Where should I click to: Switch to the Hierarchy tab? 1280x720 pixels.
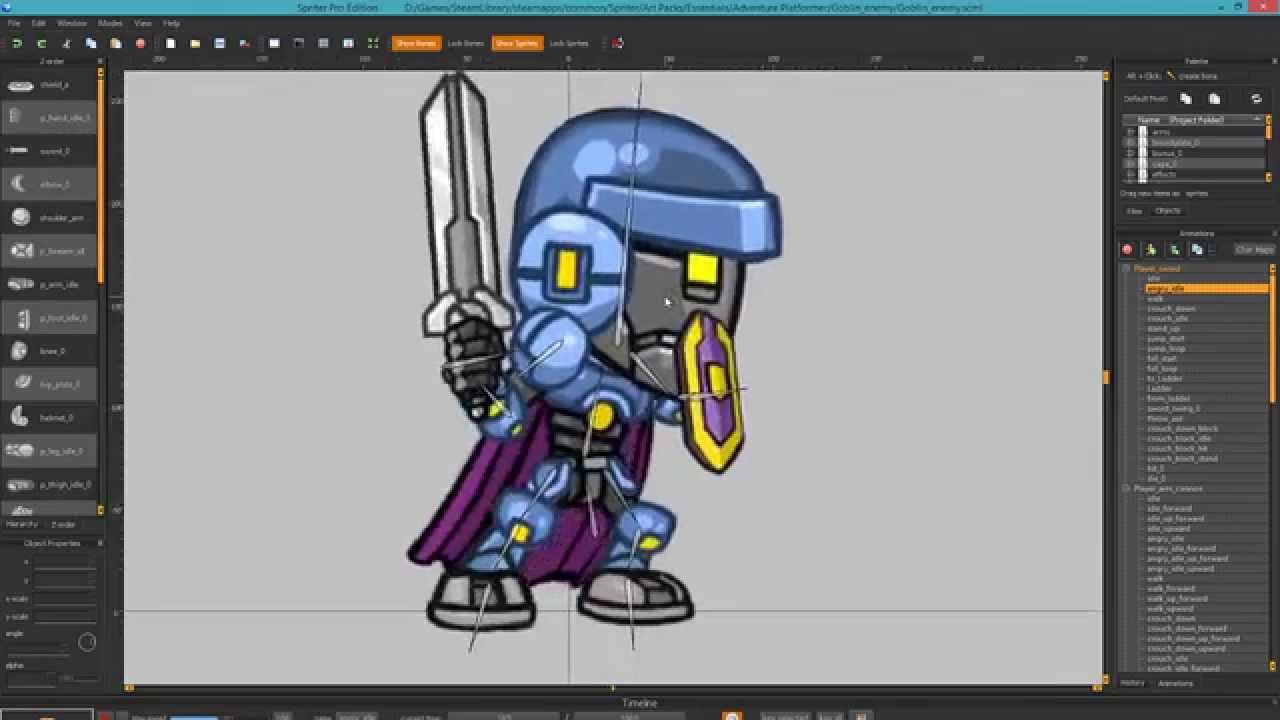coord(21,524)
